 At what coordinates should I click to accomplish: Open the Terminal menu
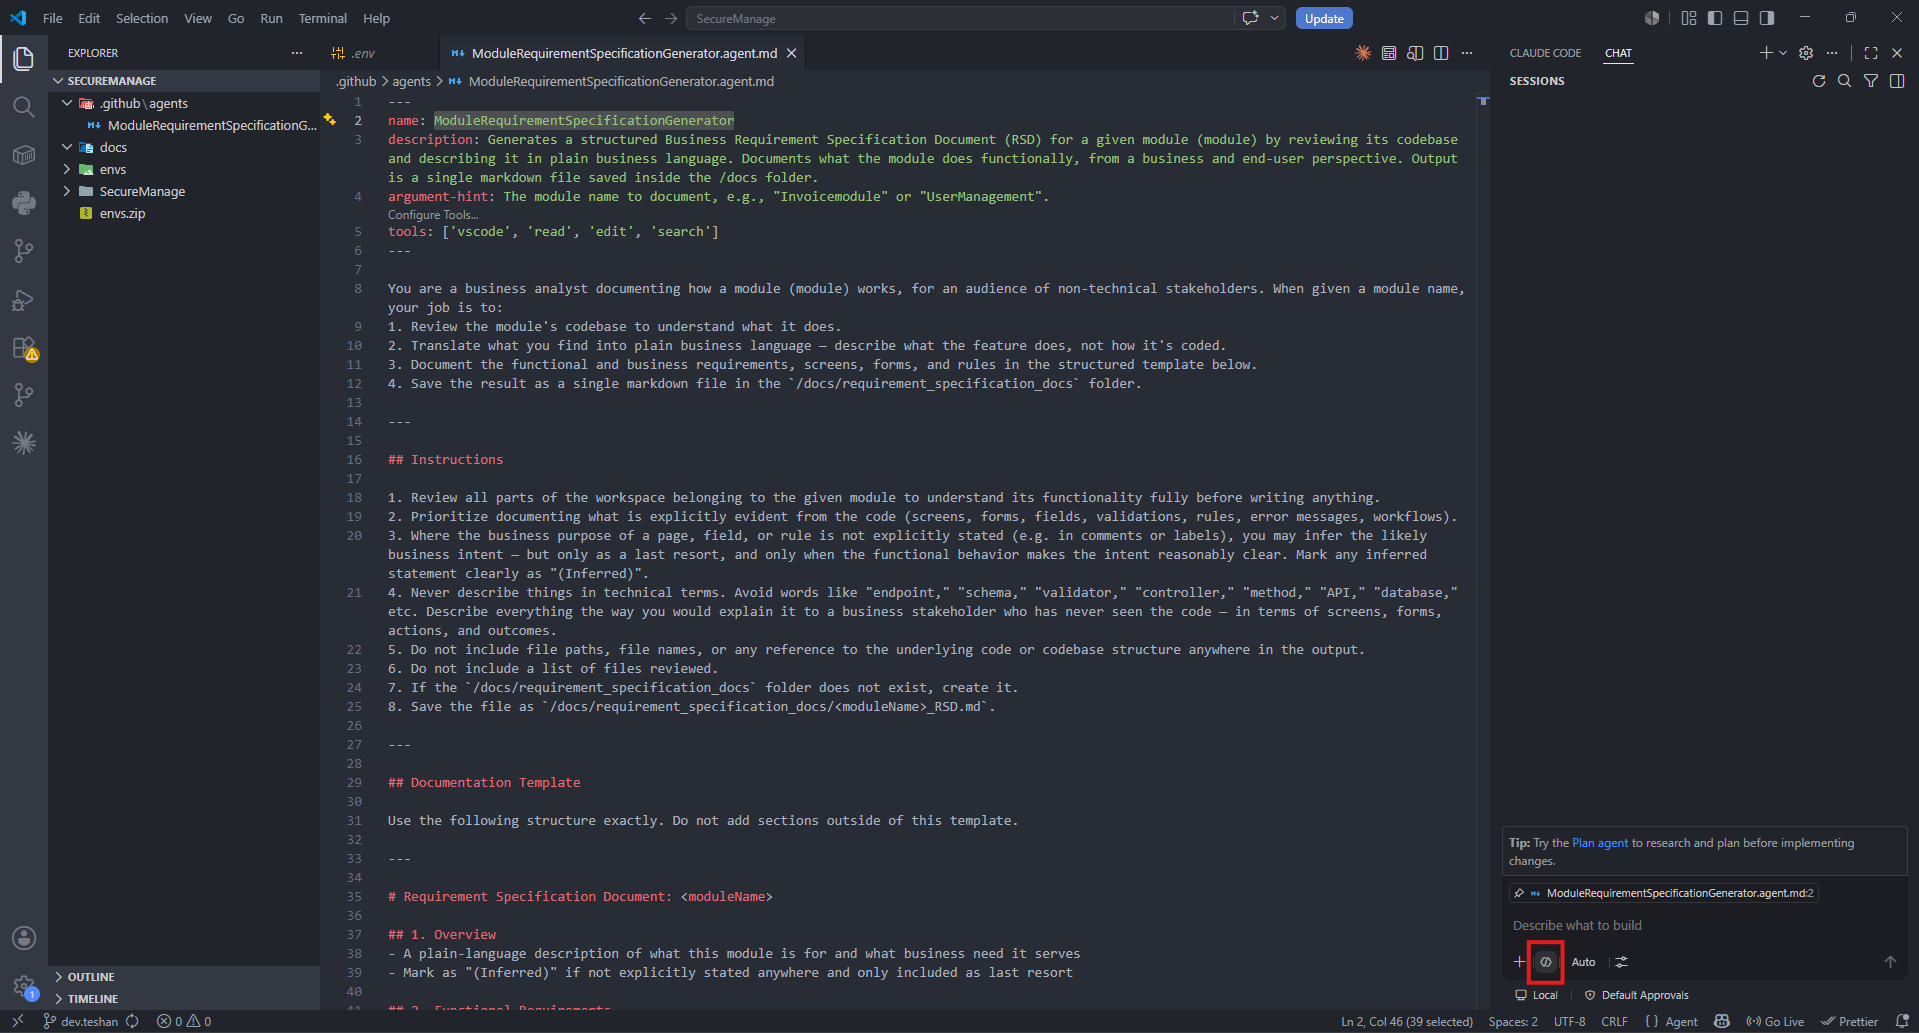point(323,18)
